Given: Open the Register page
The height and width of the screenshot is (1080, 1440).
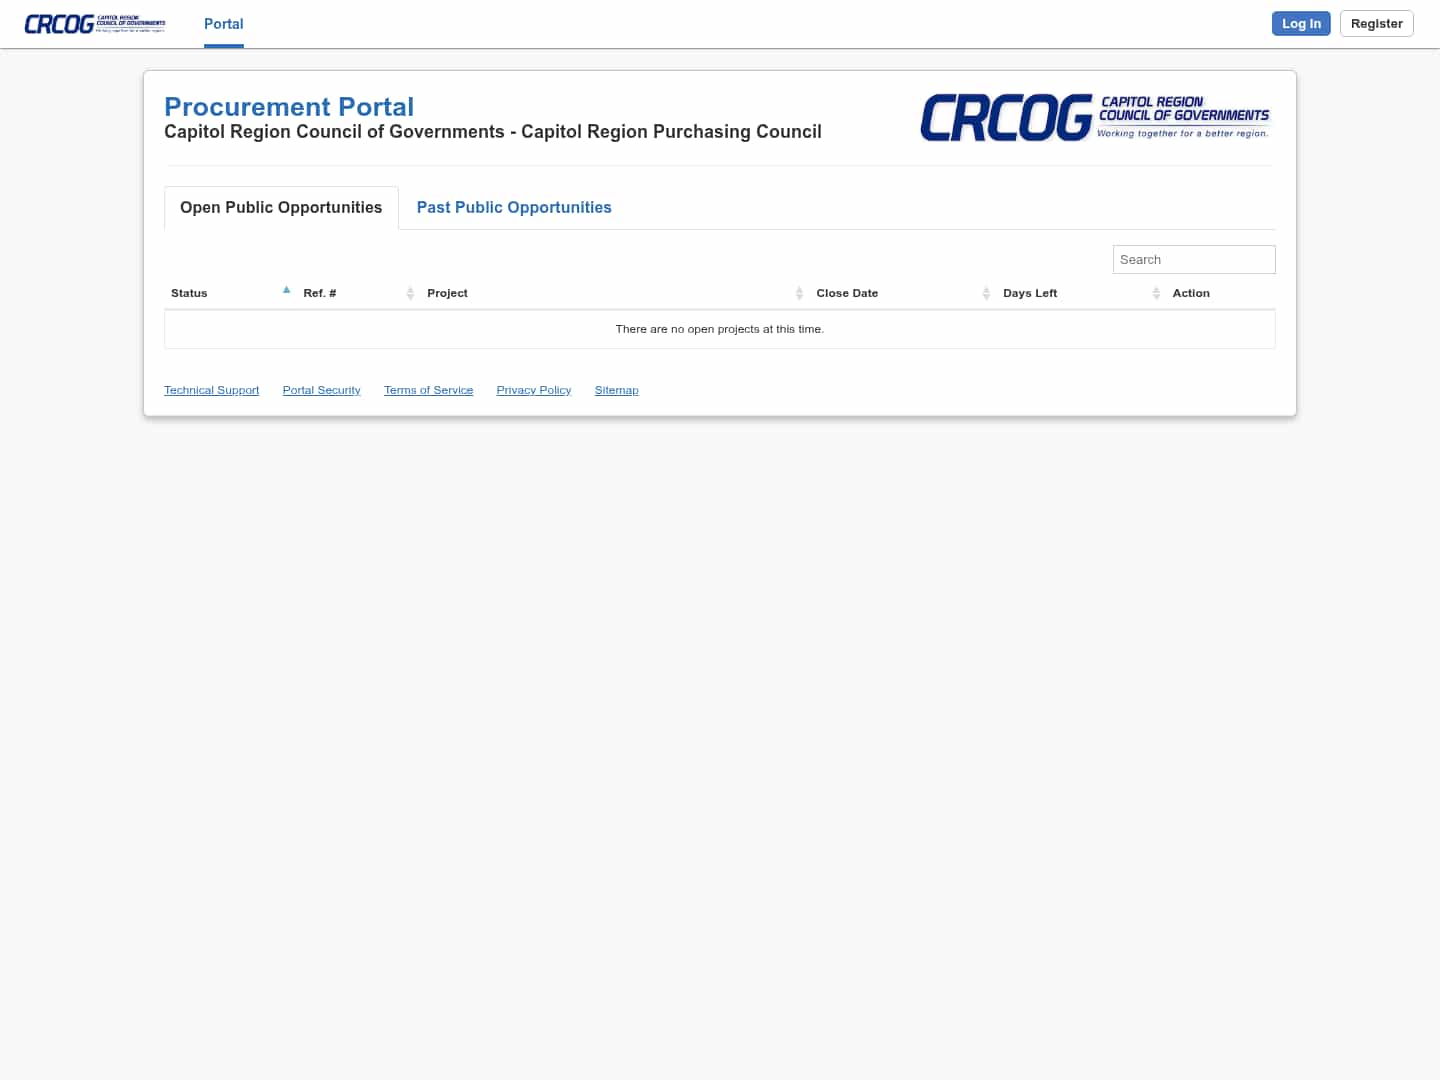Looking at the screenshot, I should pos(1376,23).
